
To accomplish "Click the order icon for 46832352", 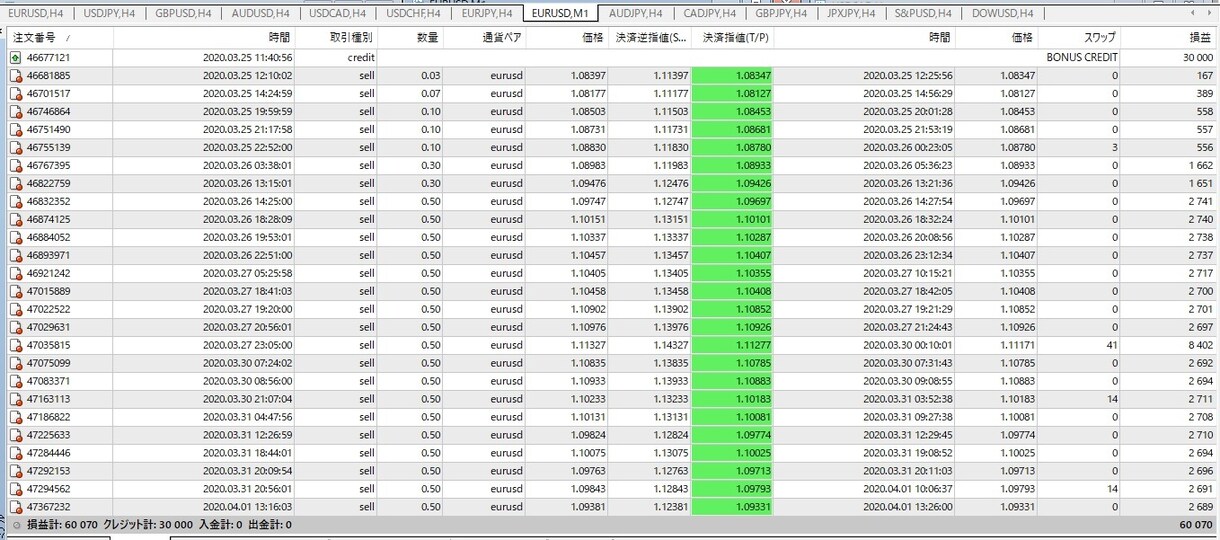I will tap(15, 202).
